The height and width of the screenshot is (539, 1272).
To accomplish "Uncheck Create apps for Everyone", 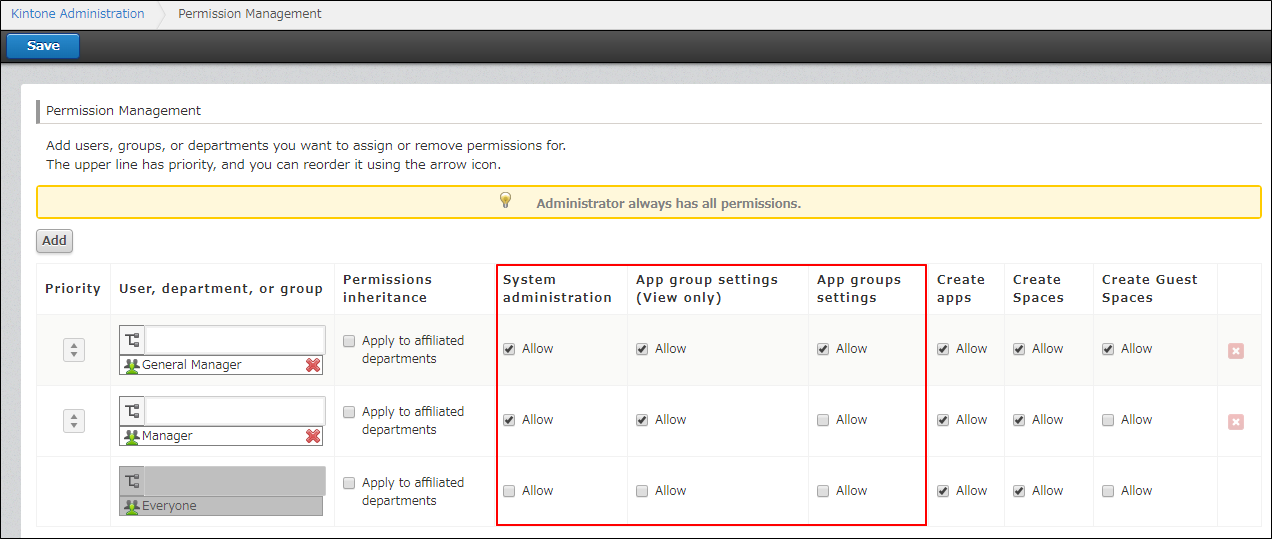I will 943,491.
